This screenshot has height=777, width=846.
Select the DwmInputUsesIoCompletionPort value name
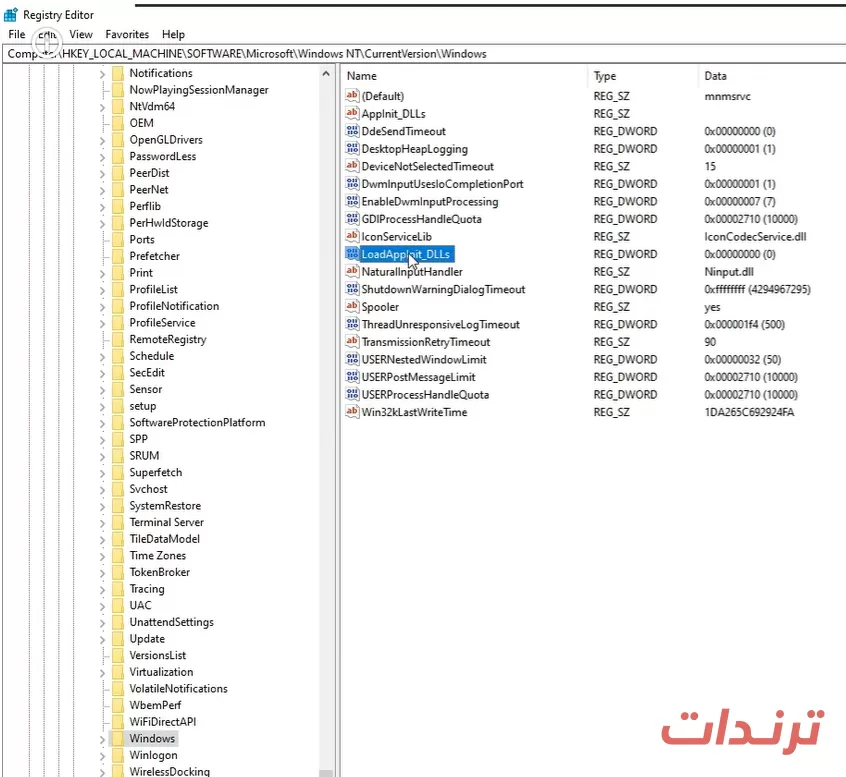[x=442, y=184]
